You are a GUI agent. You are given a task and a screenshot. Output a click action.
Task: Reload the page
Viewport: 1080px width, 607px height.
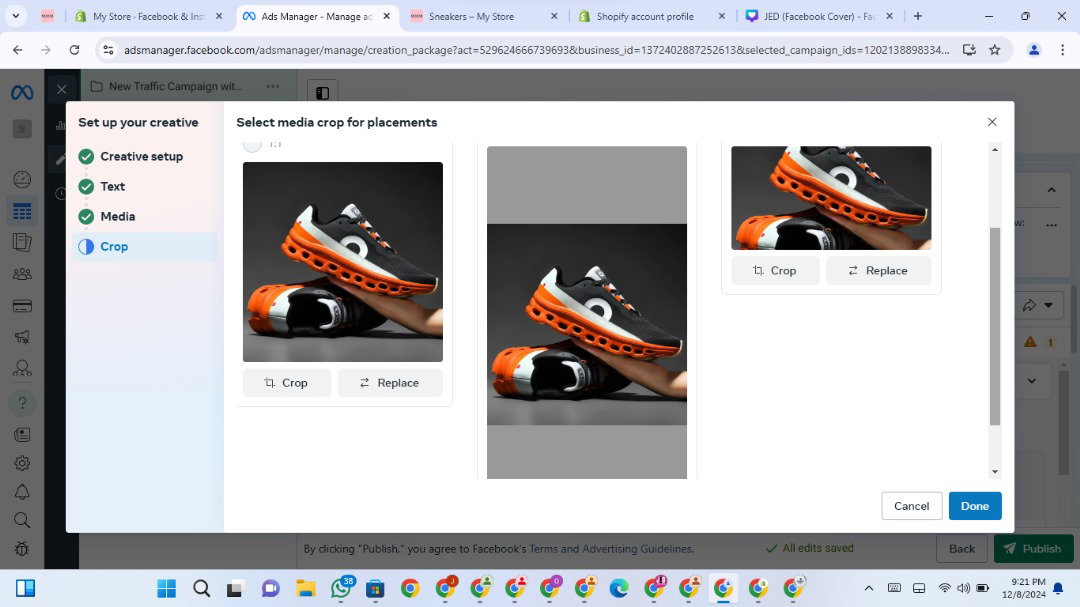click(x=74, y=50)
